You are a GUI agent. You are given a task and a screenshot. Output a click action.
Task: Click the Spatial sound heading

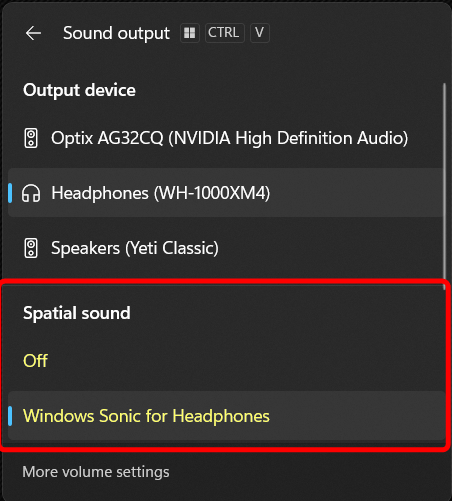77,313
